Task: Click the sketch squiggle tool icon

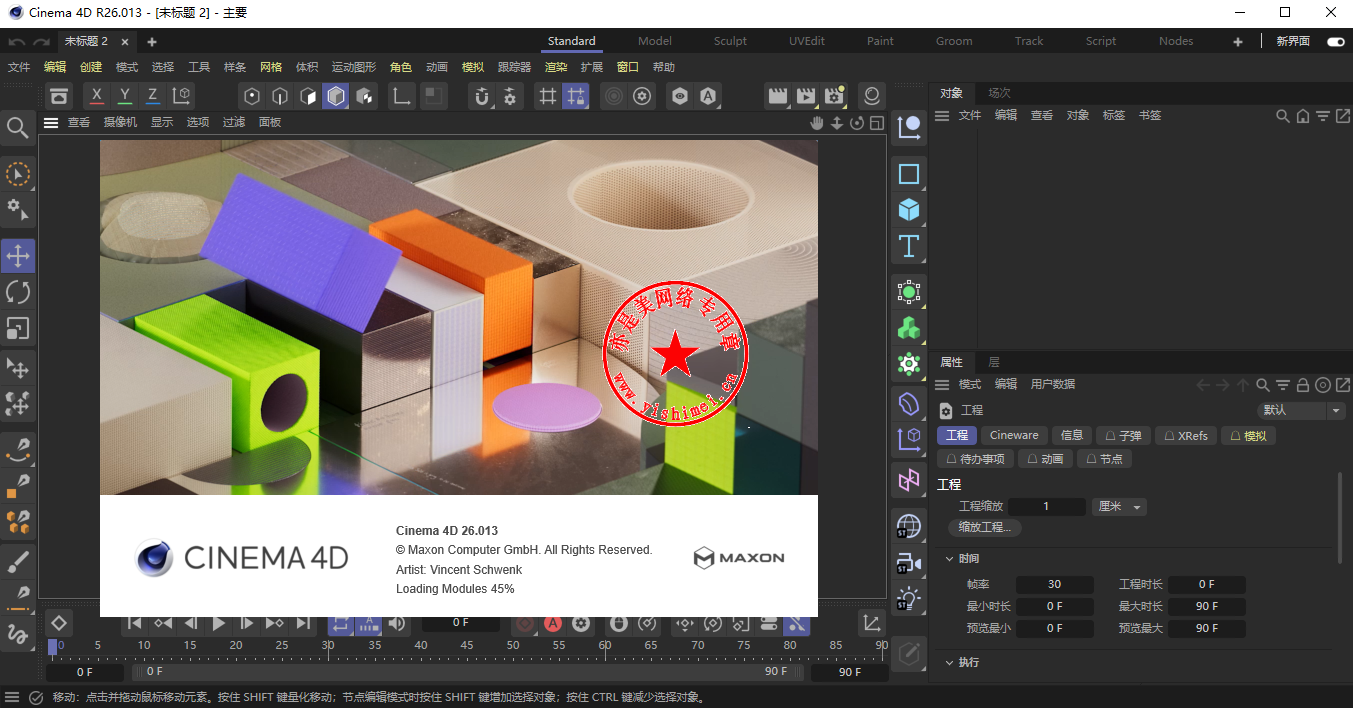Action: [18, 633]
